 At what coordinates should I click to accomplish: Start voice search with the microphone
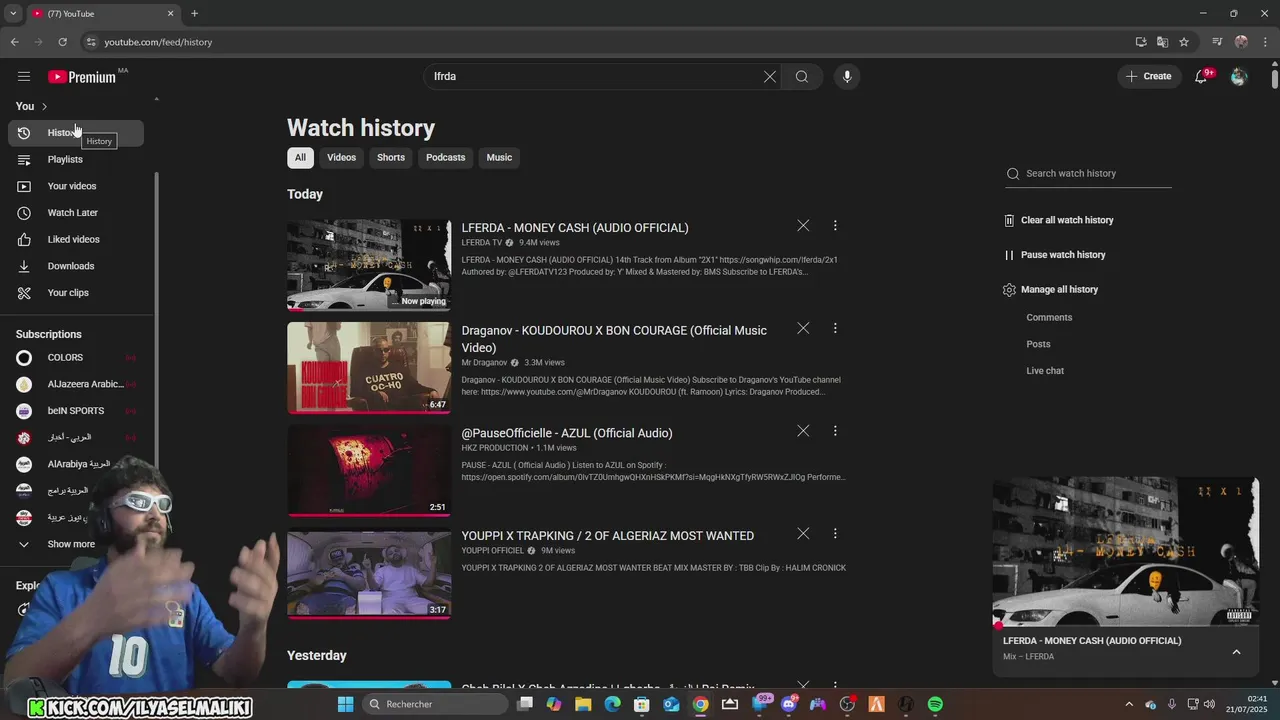(847, 77)
